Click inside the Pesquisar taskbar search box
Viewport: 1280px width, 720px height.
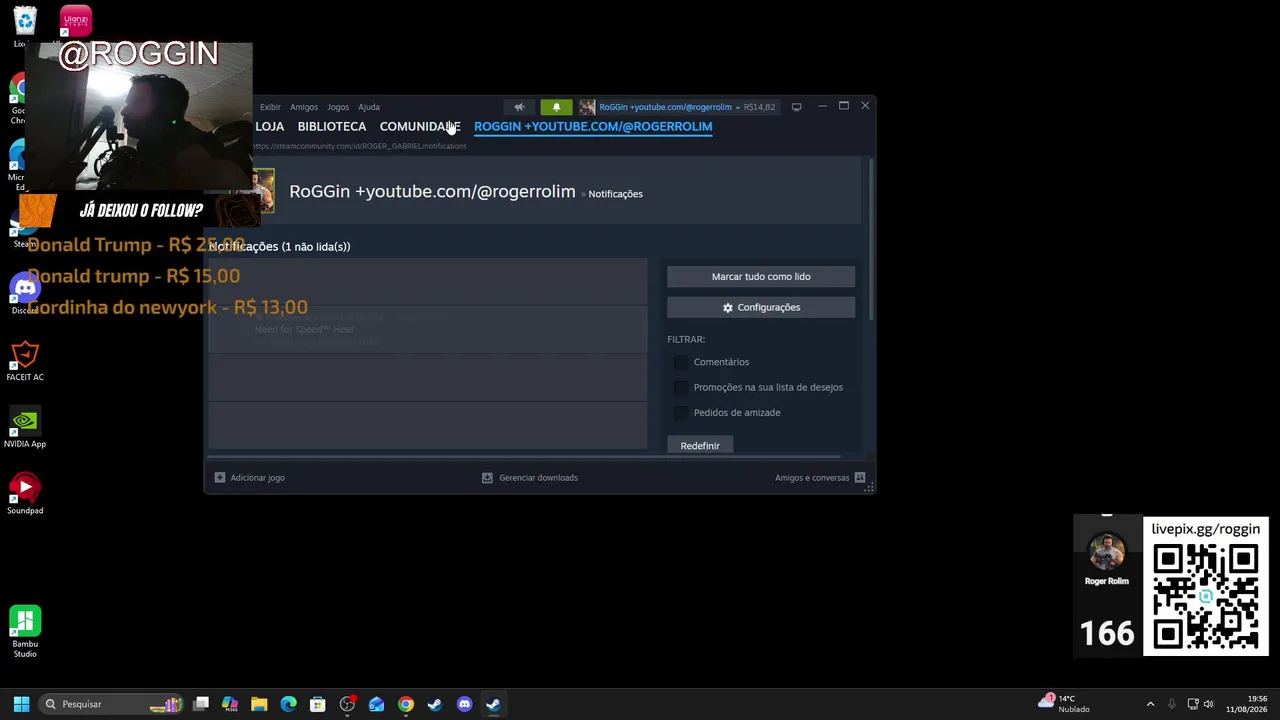click(x=111, y=704)
